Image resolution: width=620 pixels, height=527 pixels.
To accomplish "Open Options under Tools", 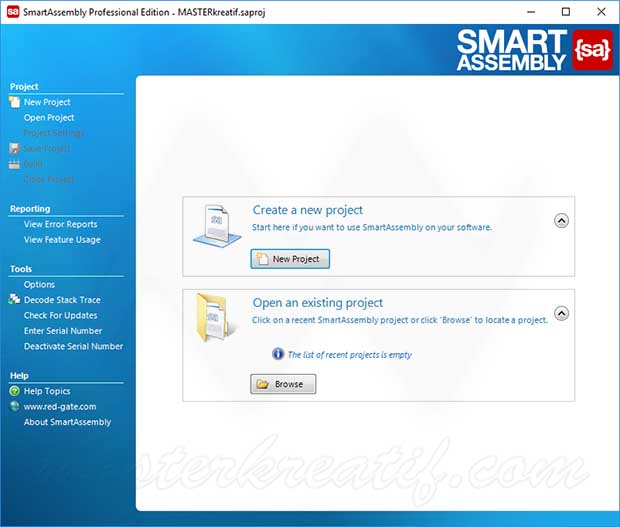I will (x=39, y=285).
